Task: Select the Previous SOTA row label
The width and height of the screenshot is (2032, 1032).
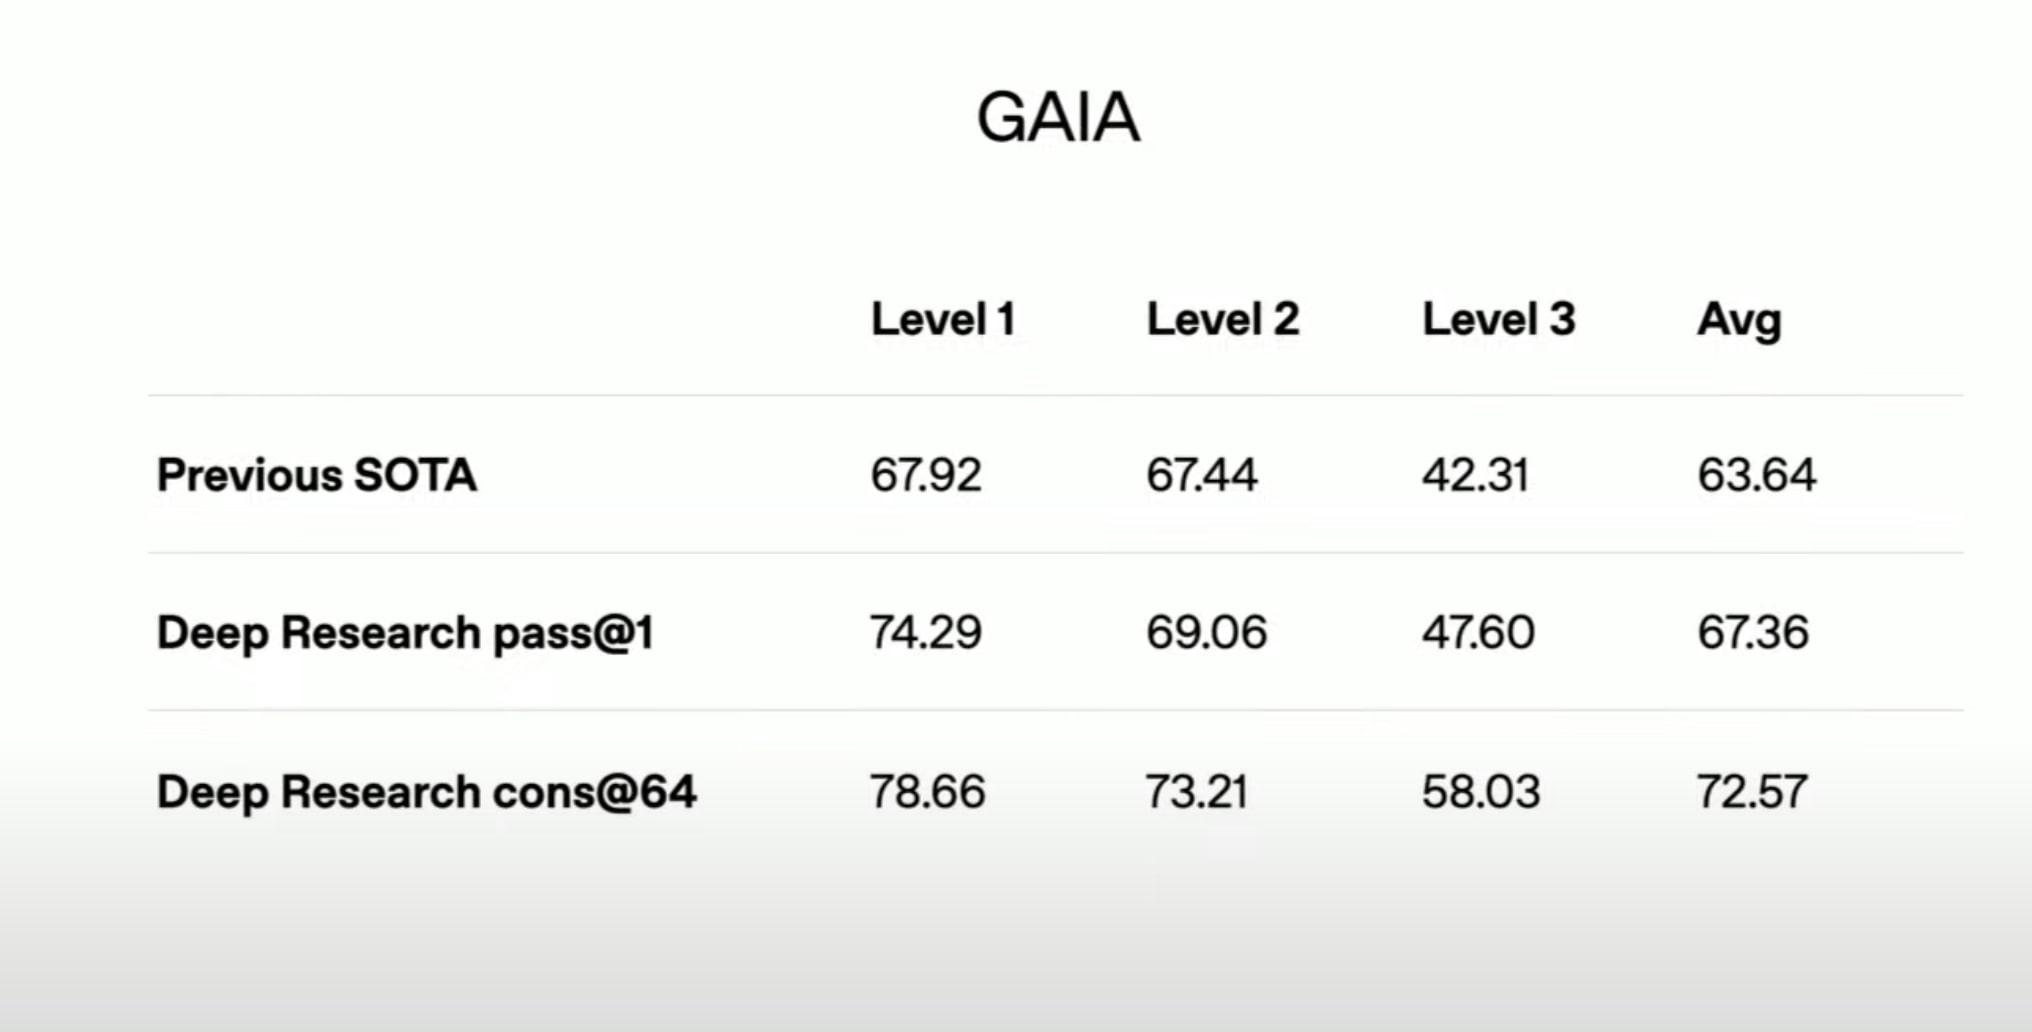Action: [x=316, y=475]
